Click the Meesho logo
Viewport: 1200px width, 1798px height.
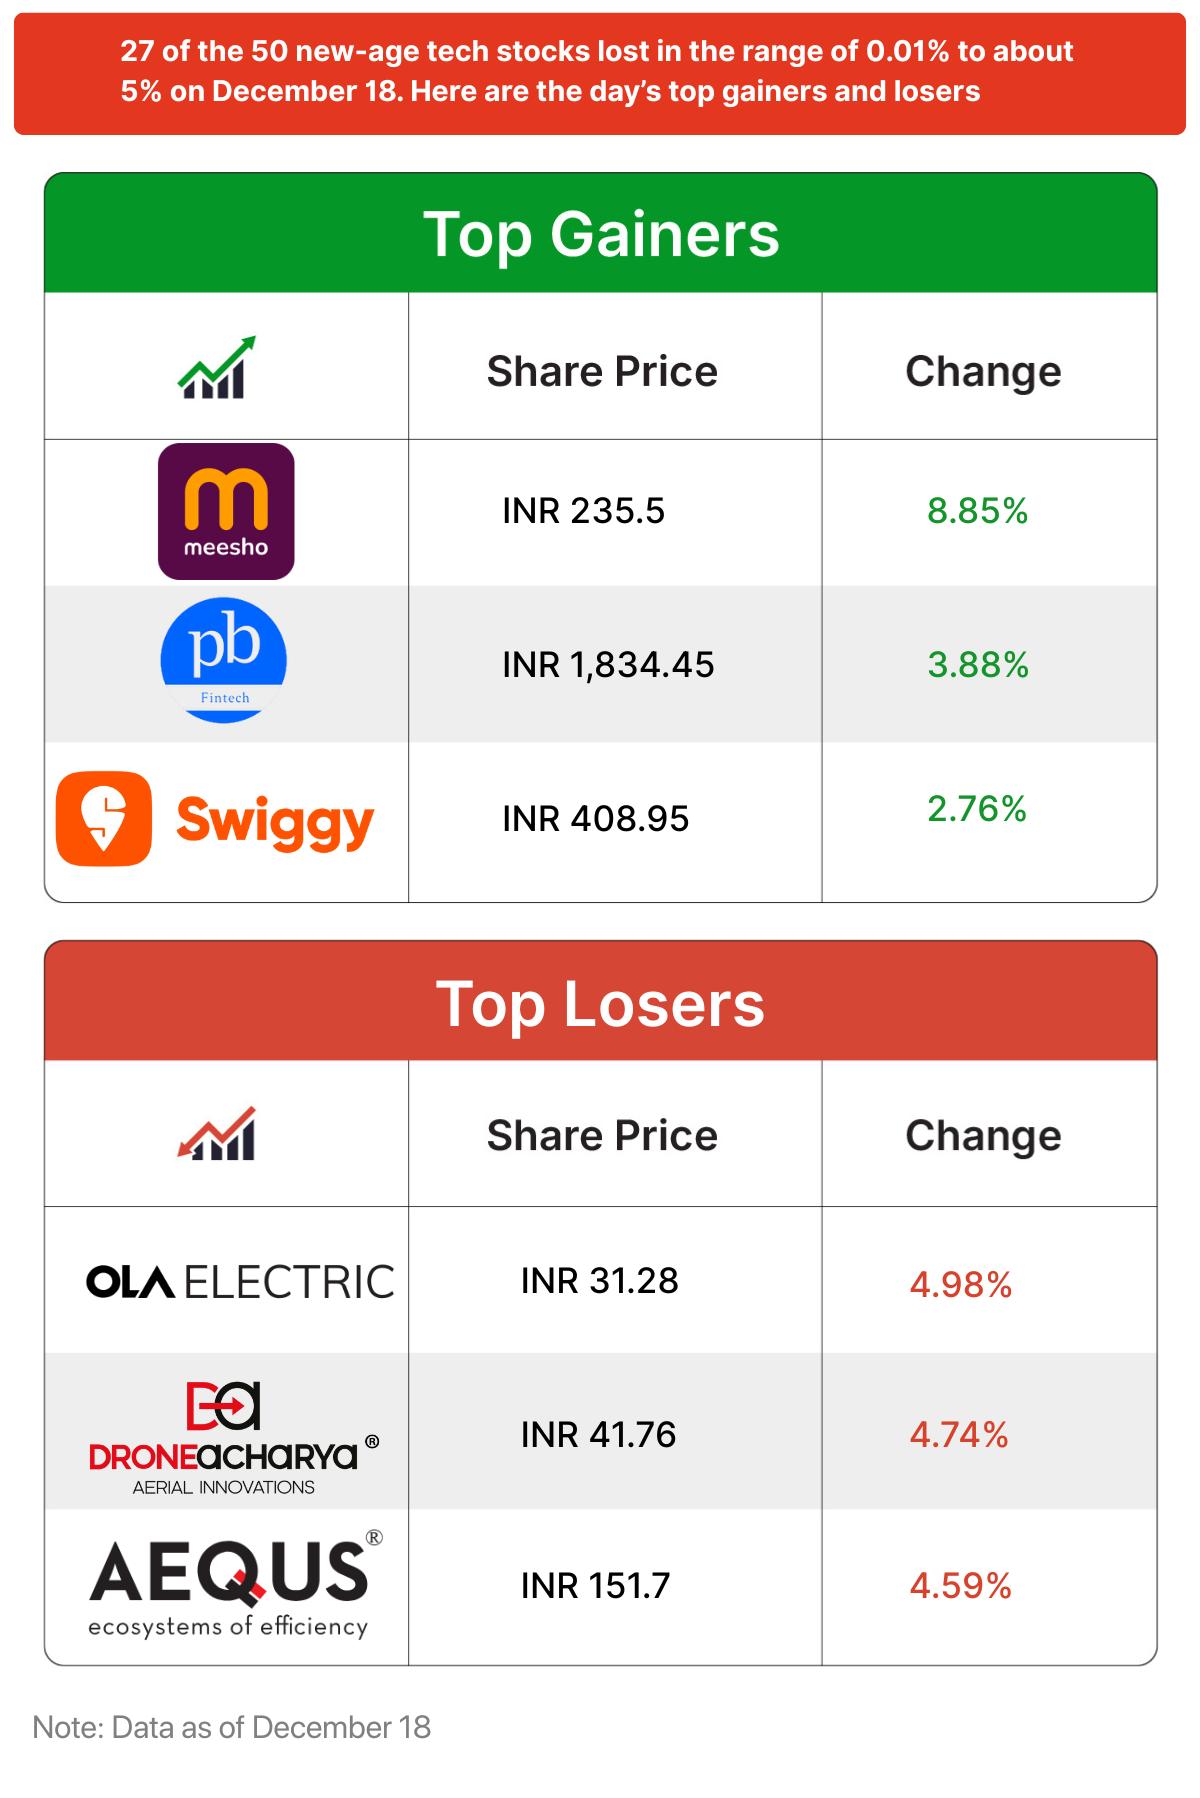pos(226,511)
